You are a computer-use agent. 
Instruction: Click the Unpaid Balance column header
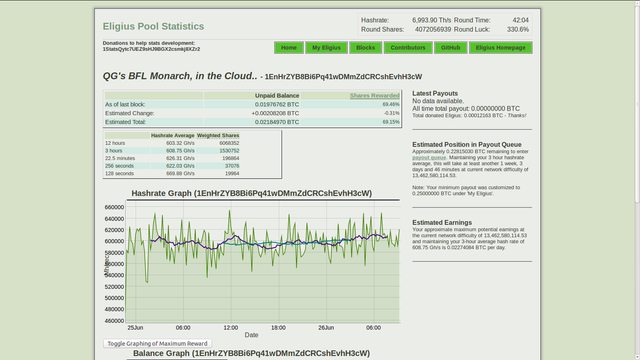click(277, 96)
